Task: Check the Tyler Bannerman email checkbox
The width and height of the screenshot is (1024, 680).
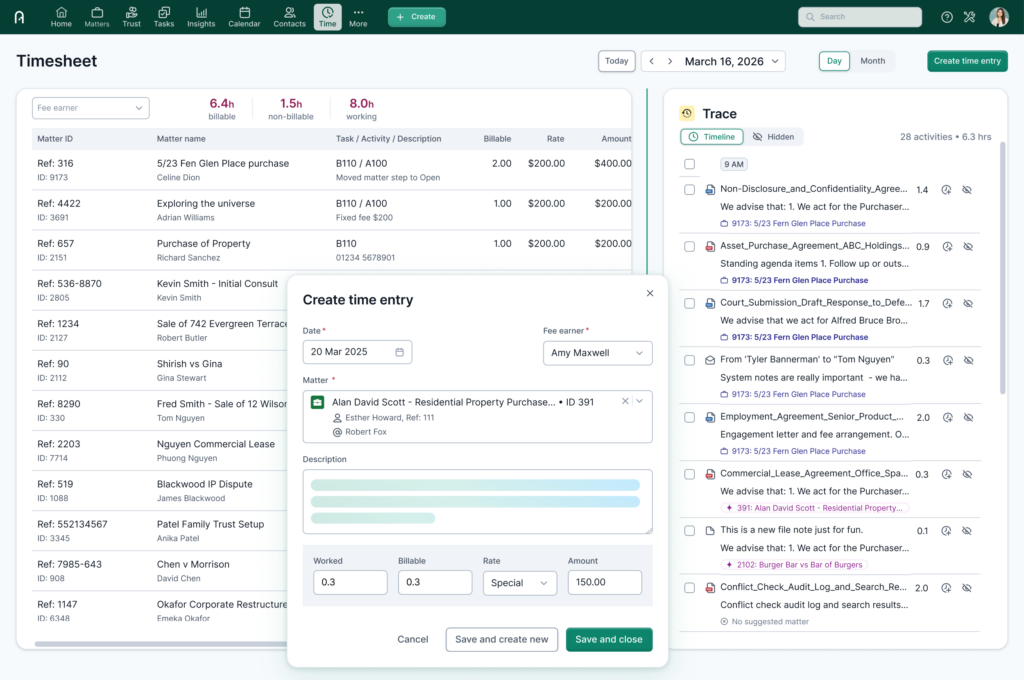Action: 690,361
